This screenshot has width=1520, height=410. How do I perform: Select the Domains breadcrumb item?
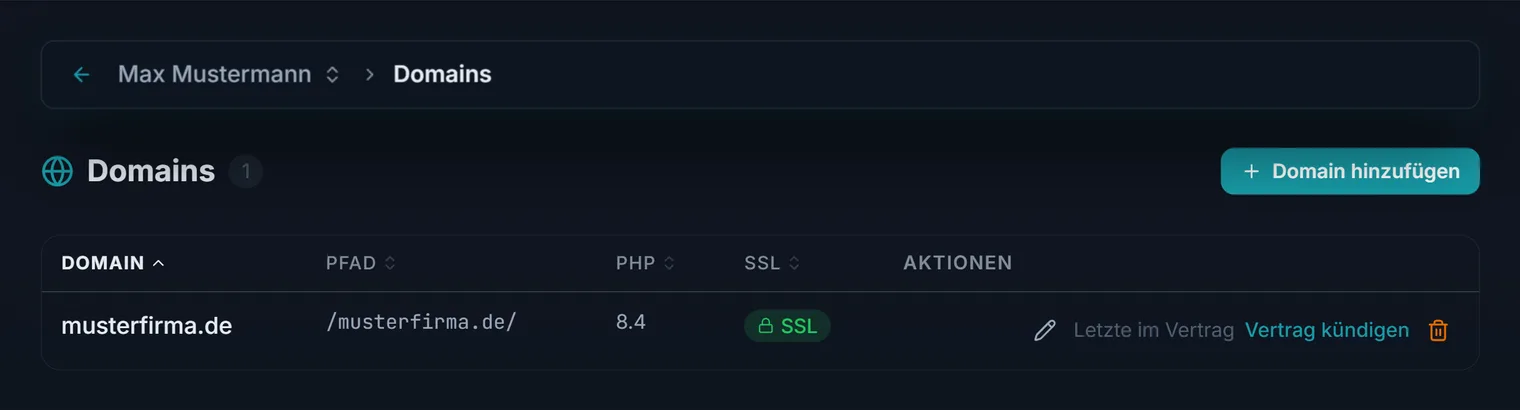click(442, 74)
